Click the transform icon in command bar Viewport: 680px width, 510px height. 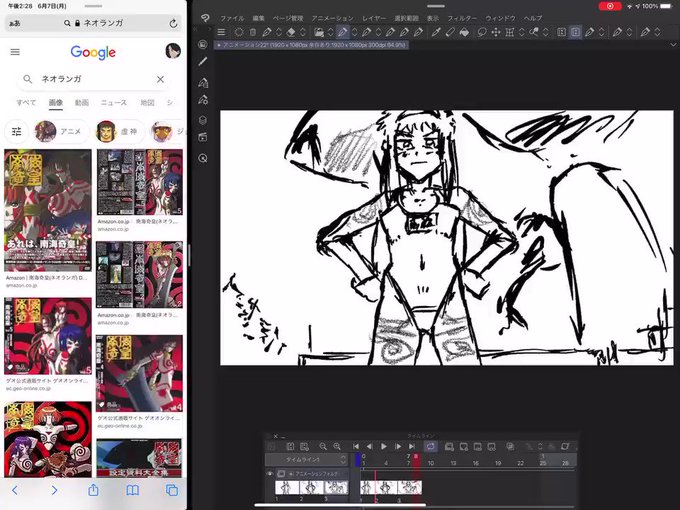[x=510, y=32]
